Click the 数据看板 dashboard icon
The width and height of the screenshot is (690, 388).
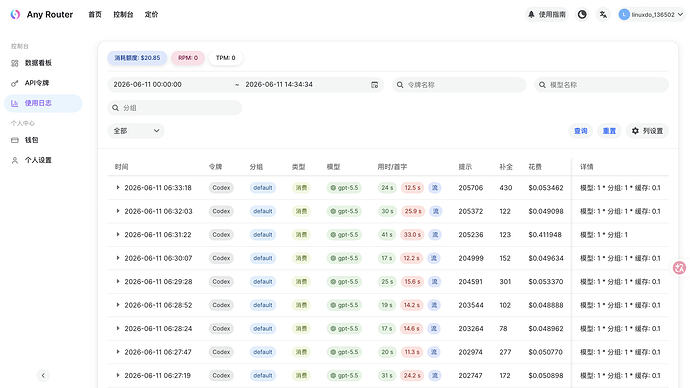tap(15, 63)
